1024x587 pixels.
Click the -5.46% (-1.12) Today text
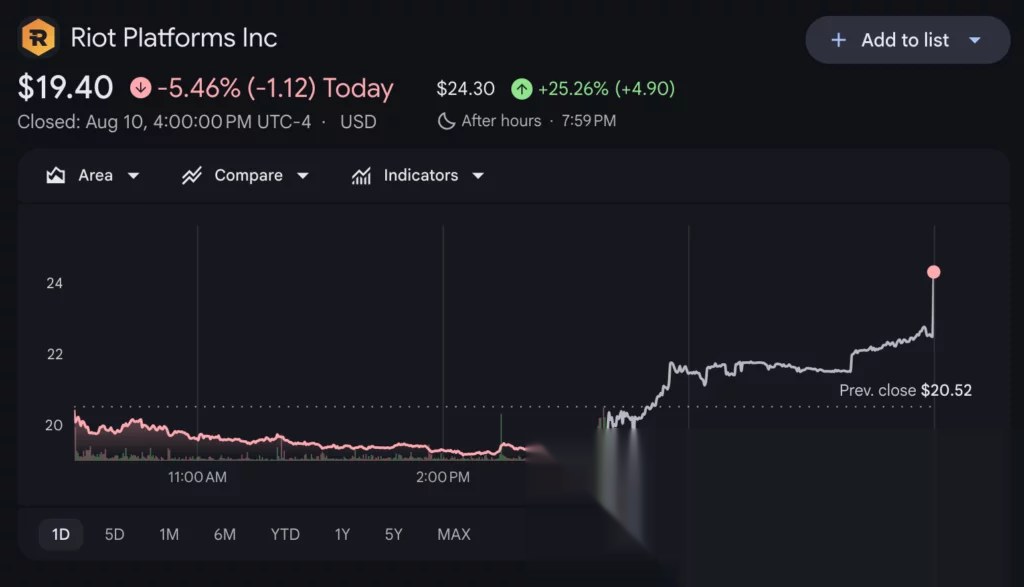tap(275, 87)
